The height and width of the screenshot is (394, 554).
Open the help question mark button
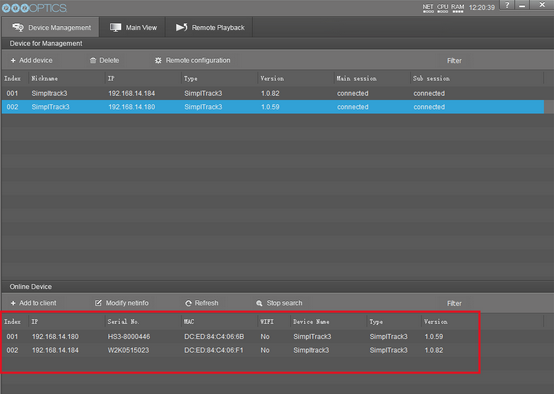507,5
